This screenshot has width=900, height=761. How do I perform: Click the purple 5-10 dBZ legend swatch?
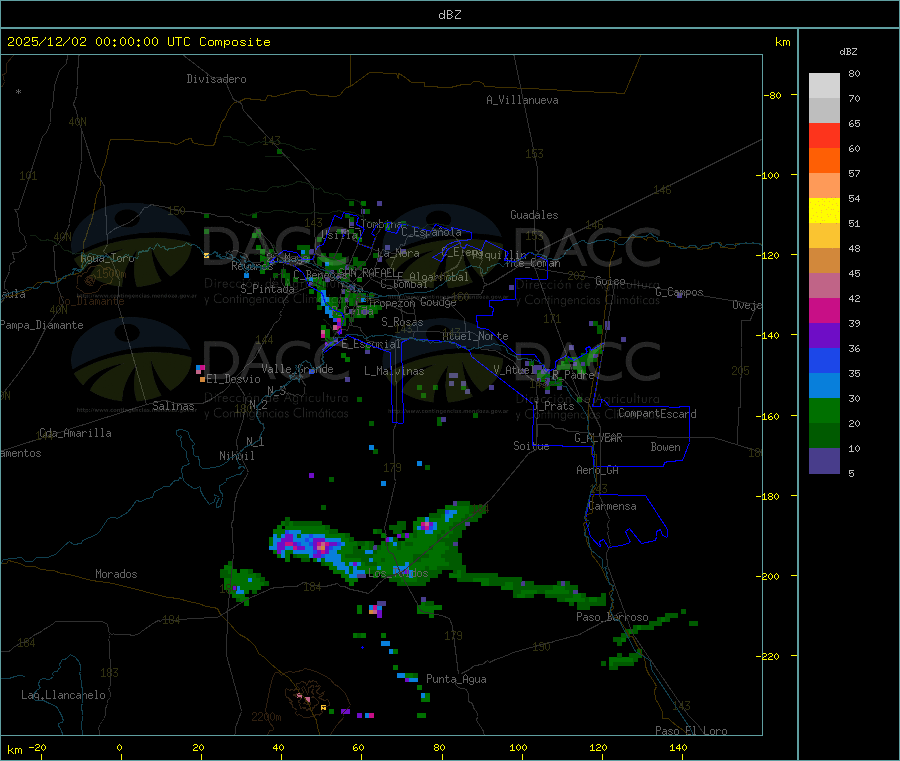(x=824, y=461)
